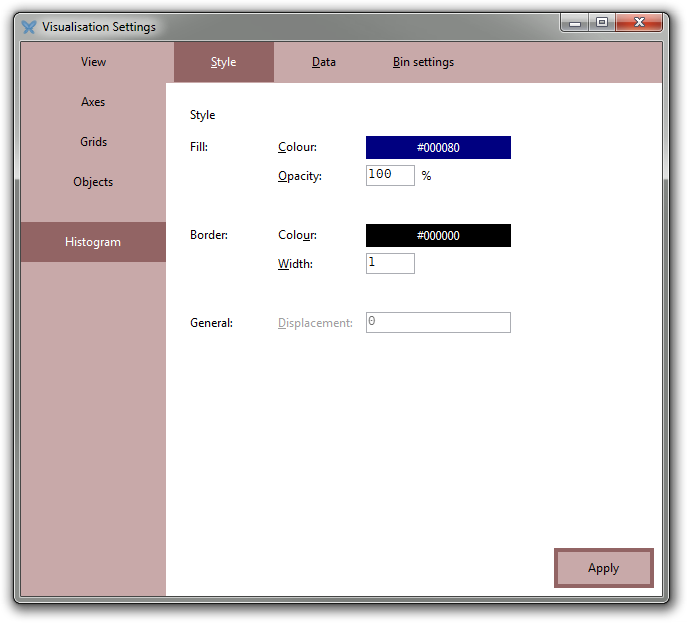
Task: Maximize the Visualisation Settings window
Action: click(602, 23)
